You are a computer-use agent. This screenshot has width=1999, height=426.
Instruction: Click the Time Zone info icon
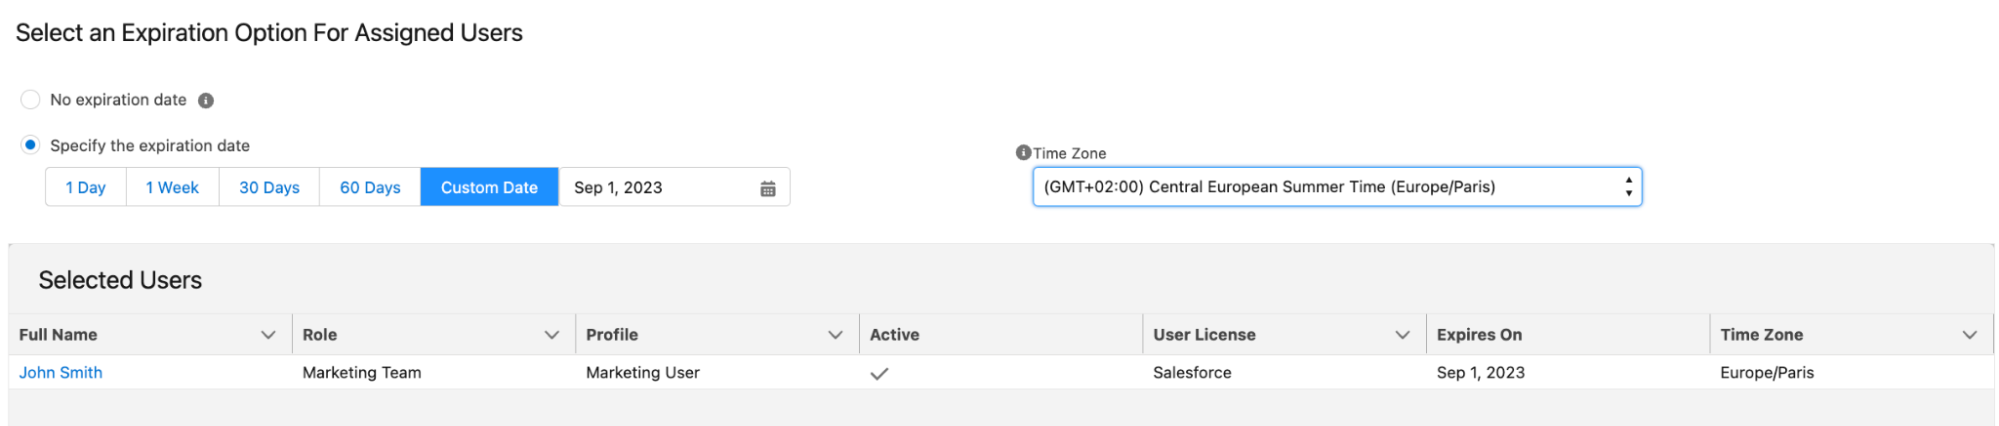[1023, 152]
